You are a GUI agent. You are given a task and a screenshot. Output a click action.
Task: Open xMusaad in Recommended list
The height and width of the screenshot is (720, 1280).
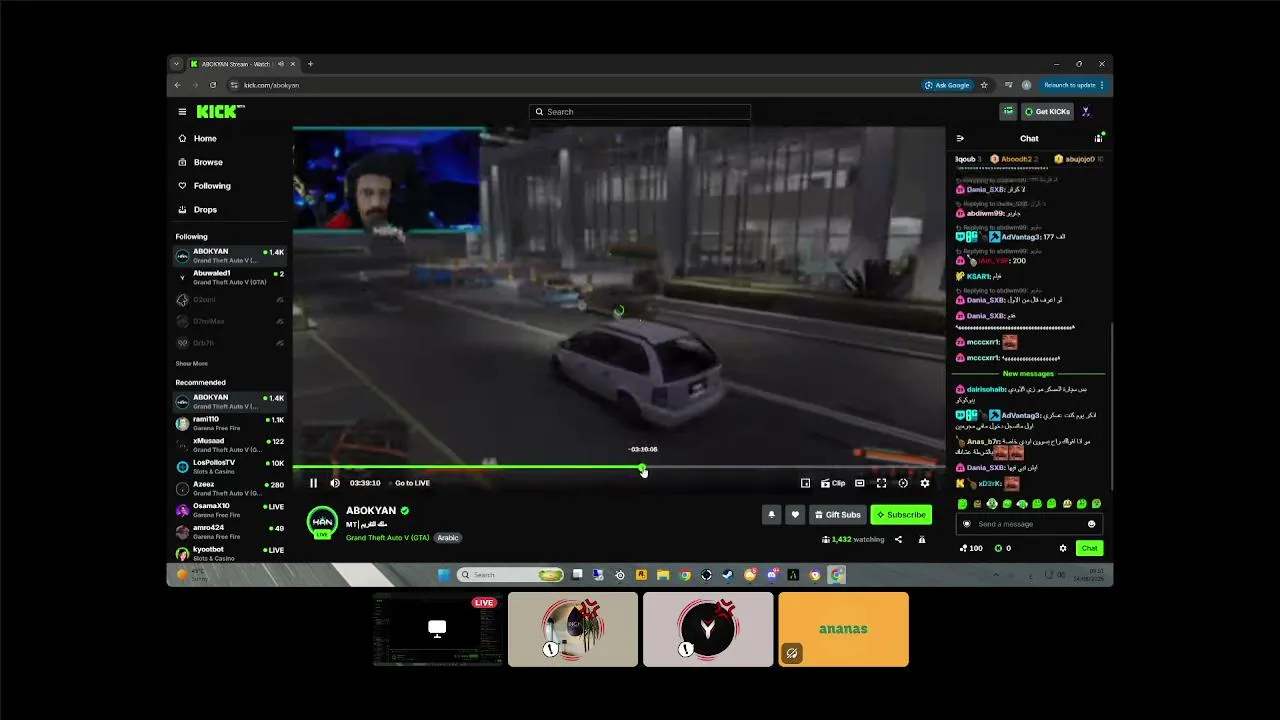tap(230, 445)
